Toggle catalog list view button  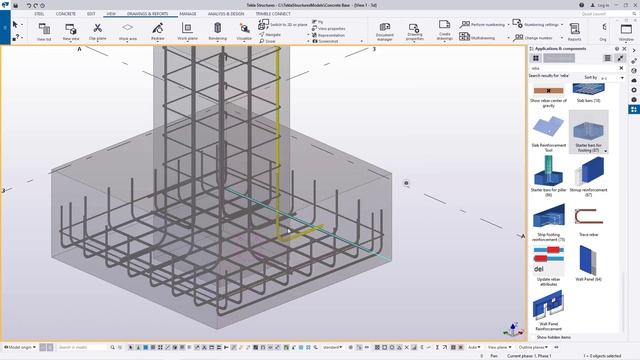tap(607, 58)
